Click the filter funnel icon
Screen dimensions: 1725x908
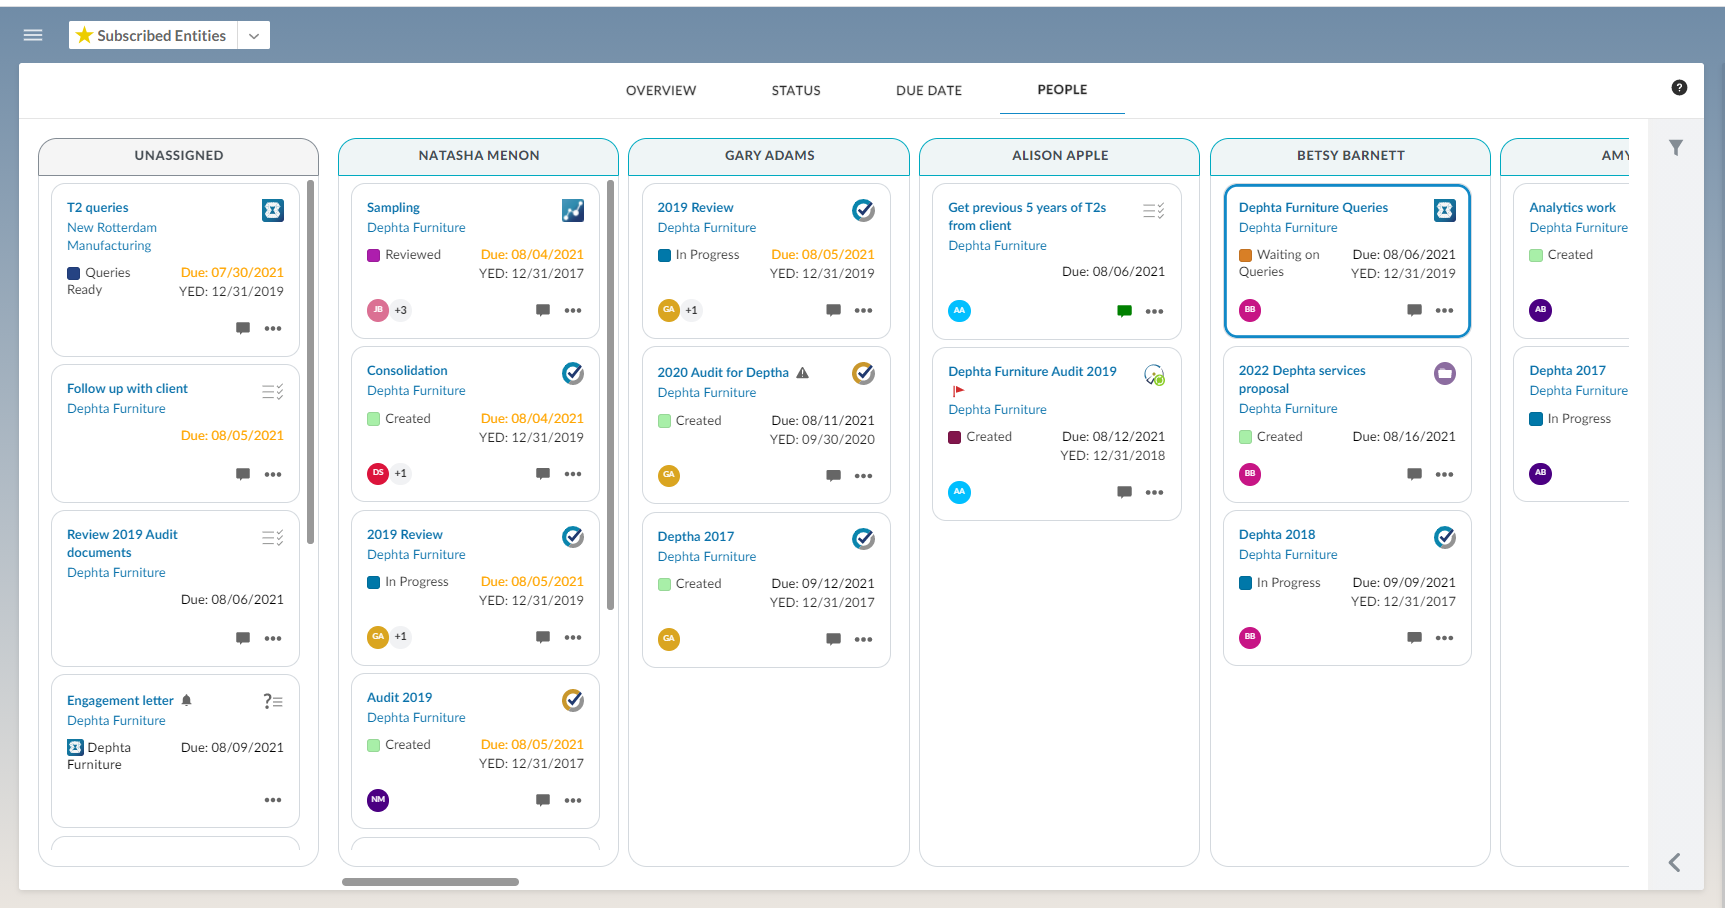(1676, 148)
